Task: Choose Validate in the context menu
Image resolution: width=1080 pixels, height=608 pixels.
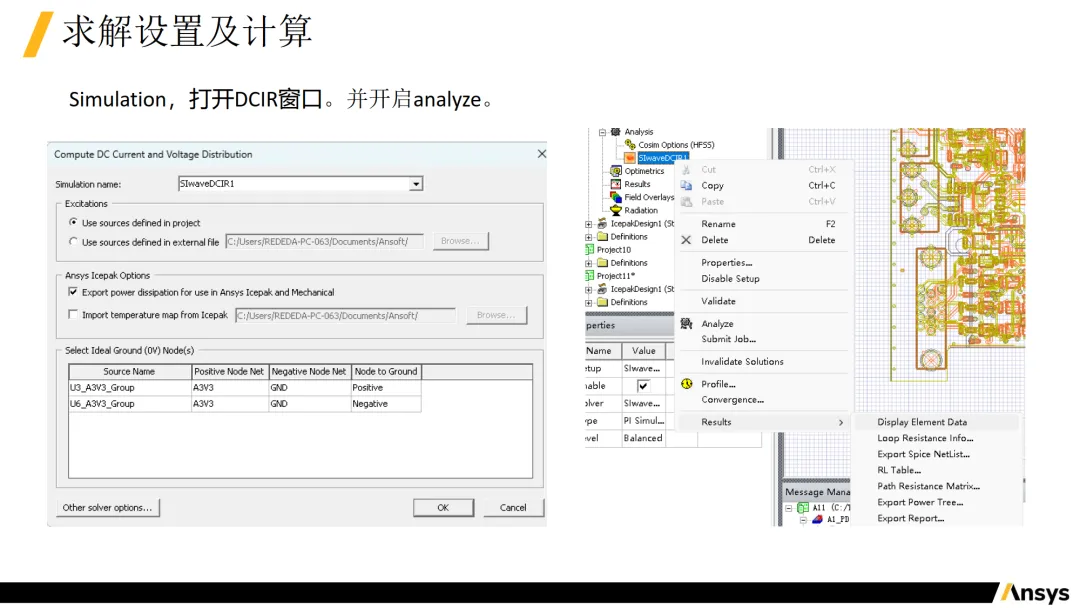Action: 718,301
